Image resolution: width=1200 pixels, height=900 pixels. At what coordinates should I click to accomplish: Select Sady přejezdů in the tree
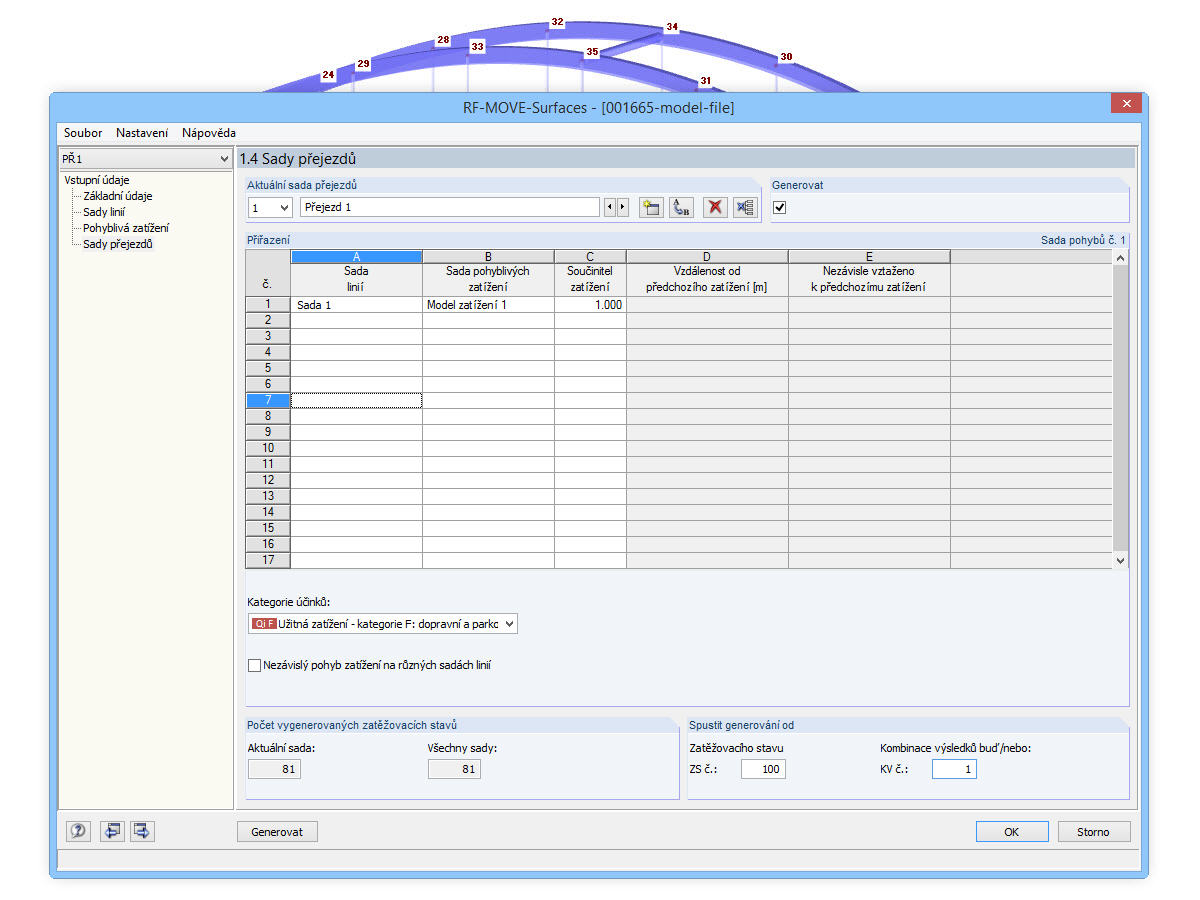118,244
